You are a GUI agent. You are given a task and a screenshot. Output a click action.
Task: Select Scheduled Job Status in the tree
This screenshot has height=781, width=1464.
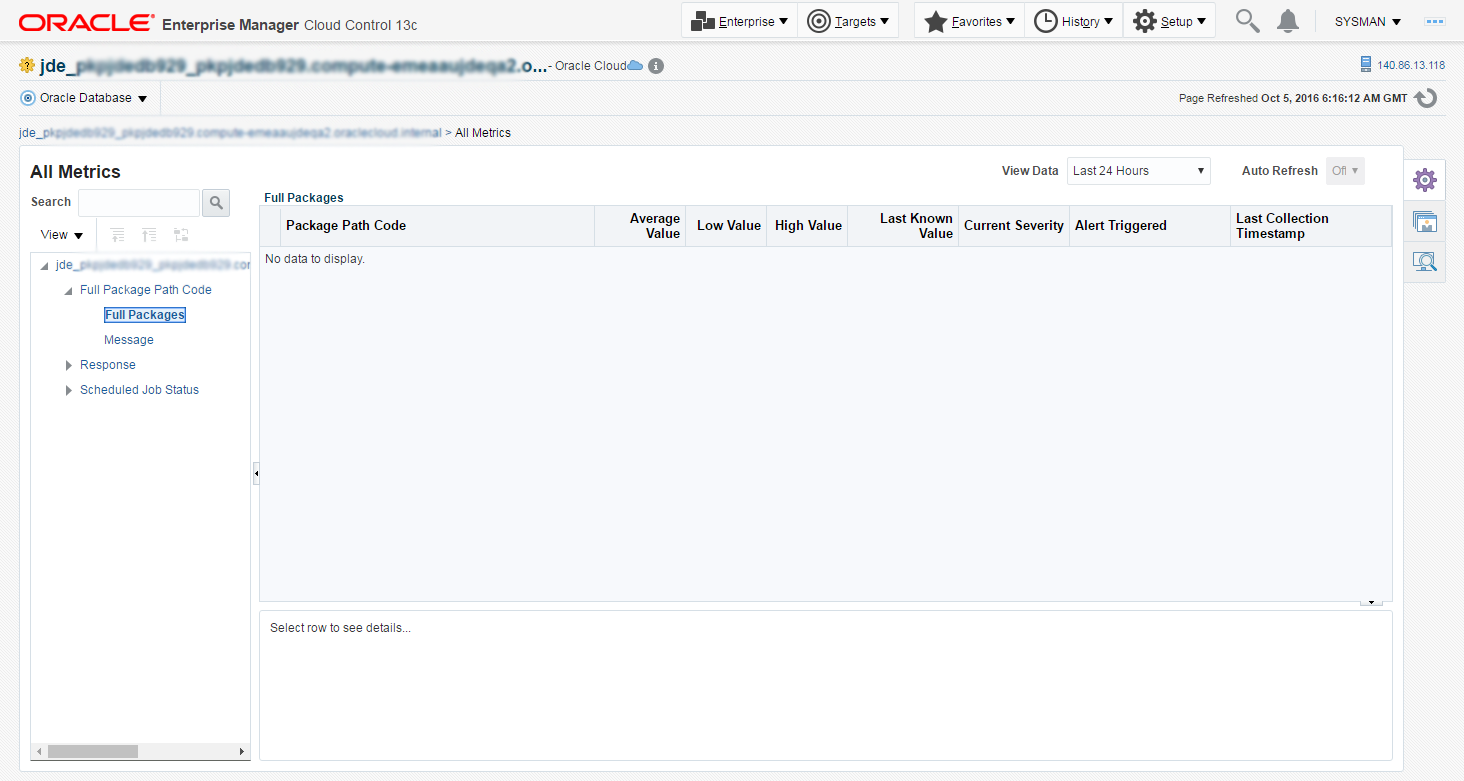pyautogui.click(x=139, y=390)
